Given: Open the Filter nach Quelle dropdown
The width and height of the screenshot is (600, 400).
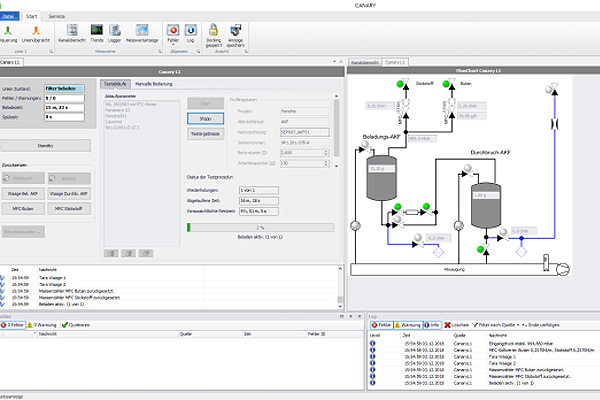Looking at the screenshot, I should (x=496, y=325).
